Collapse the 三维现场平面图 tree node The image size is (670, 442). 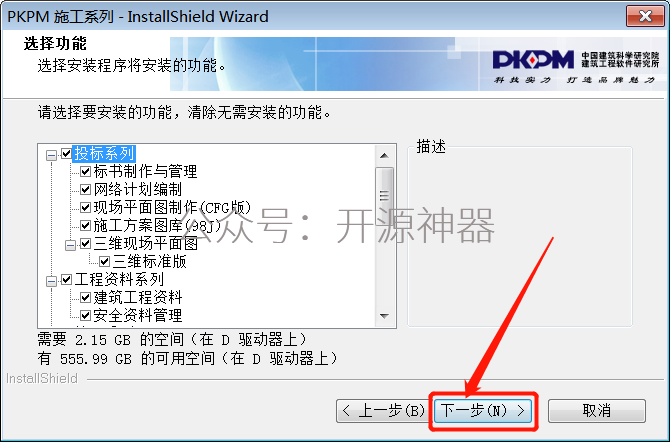[70, 245]
